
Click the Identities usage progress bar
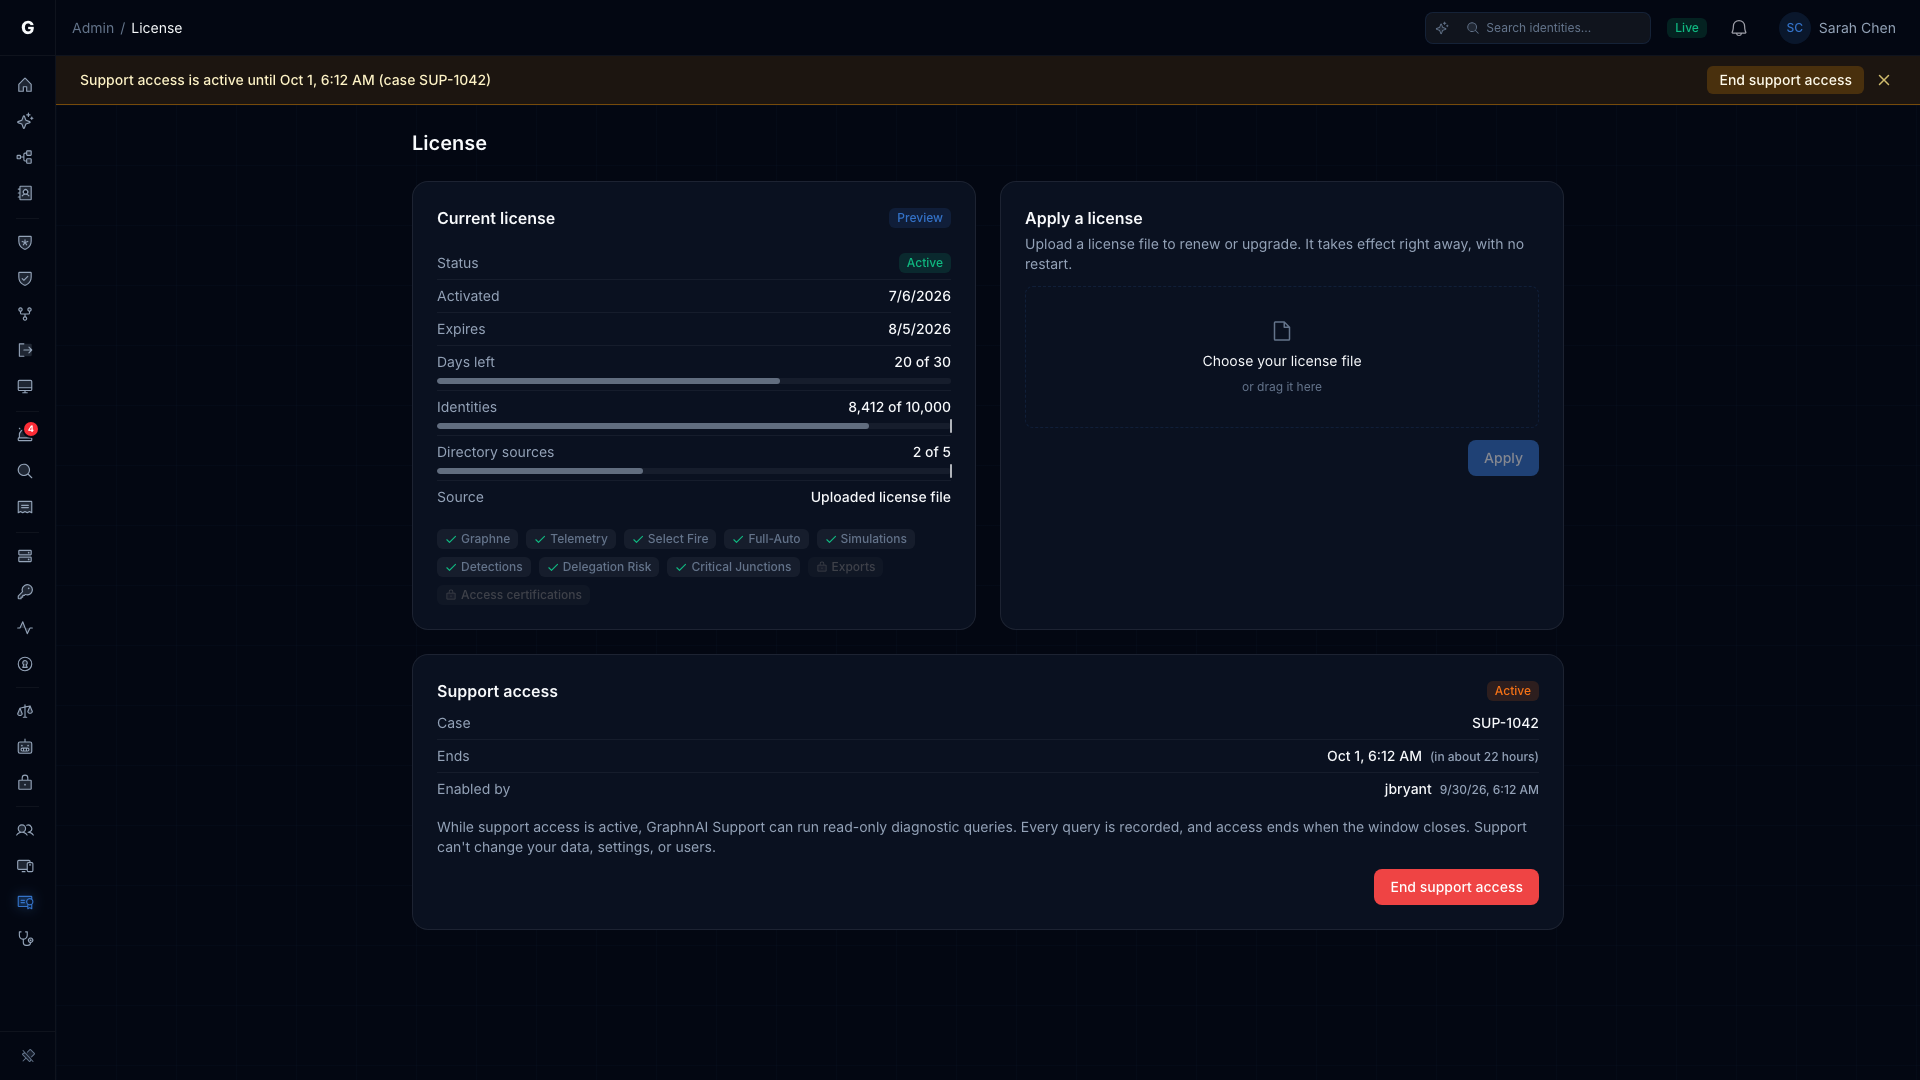694,426
